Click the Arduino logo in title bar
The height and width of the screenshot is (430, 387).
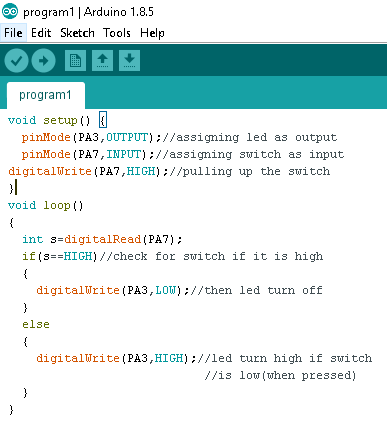coord(10,12)
